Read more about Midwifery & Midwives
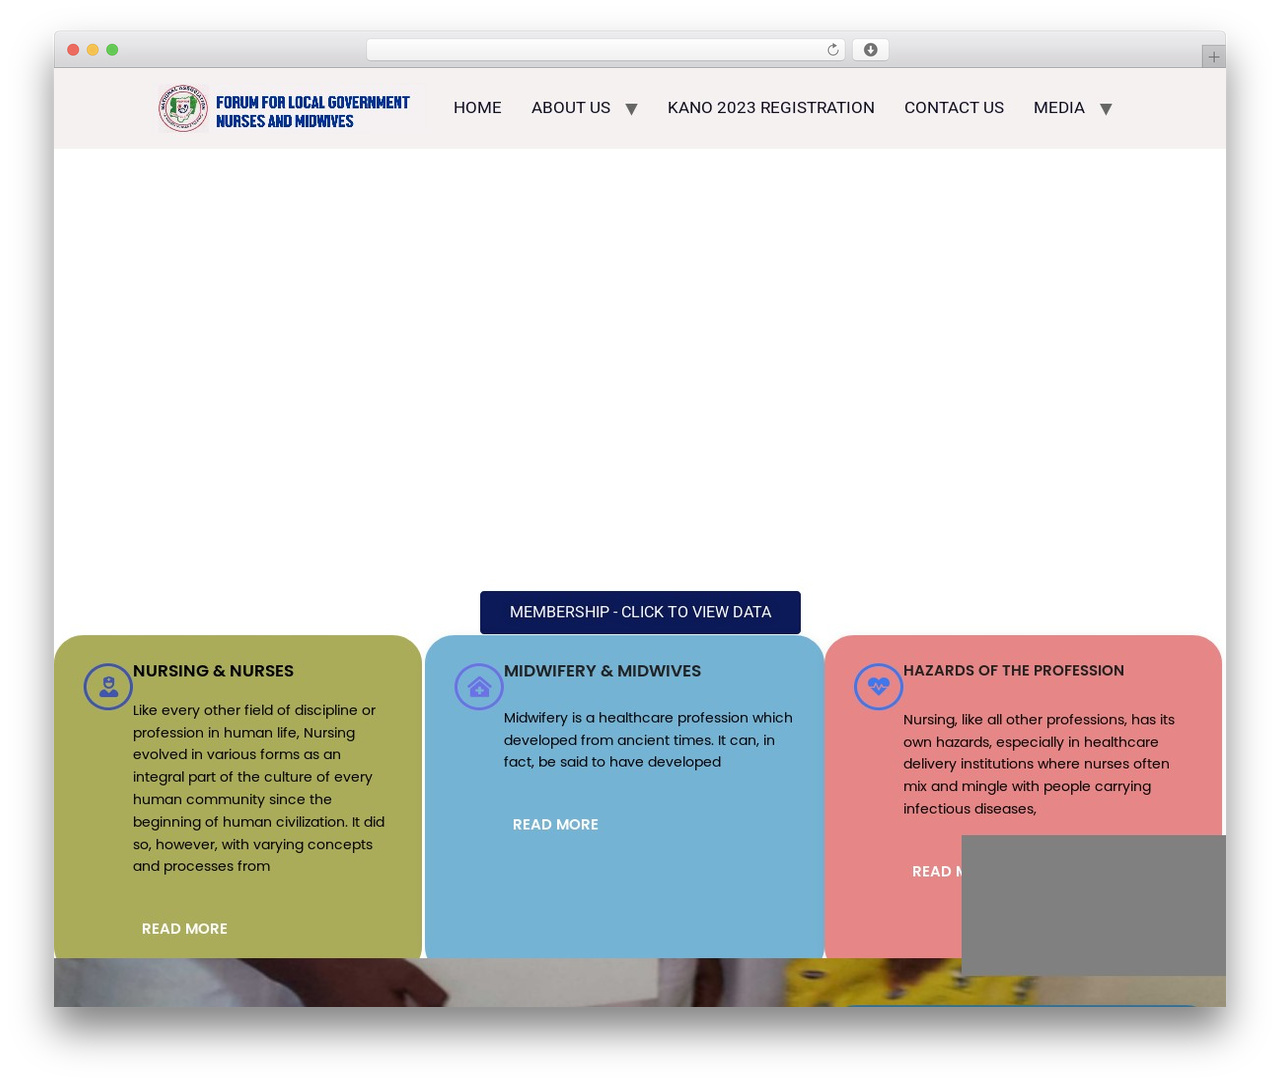 point(556,825)
